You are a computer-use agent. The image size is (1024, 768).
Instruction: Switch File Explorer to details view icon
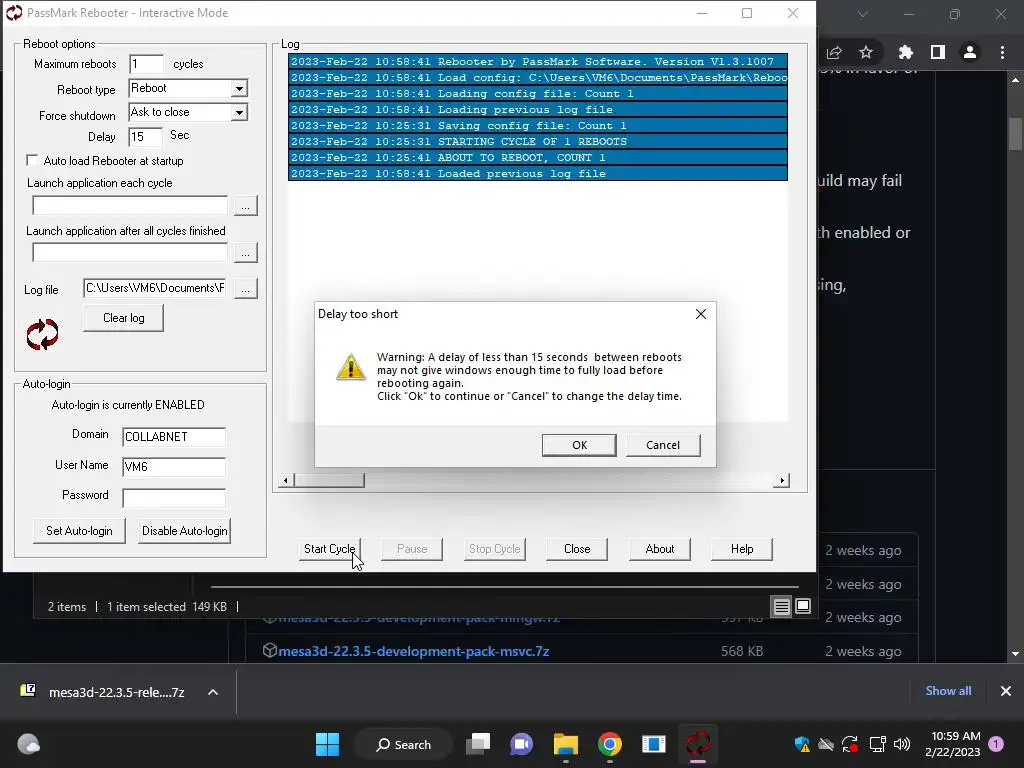coord(782,607)
